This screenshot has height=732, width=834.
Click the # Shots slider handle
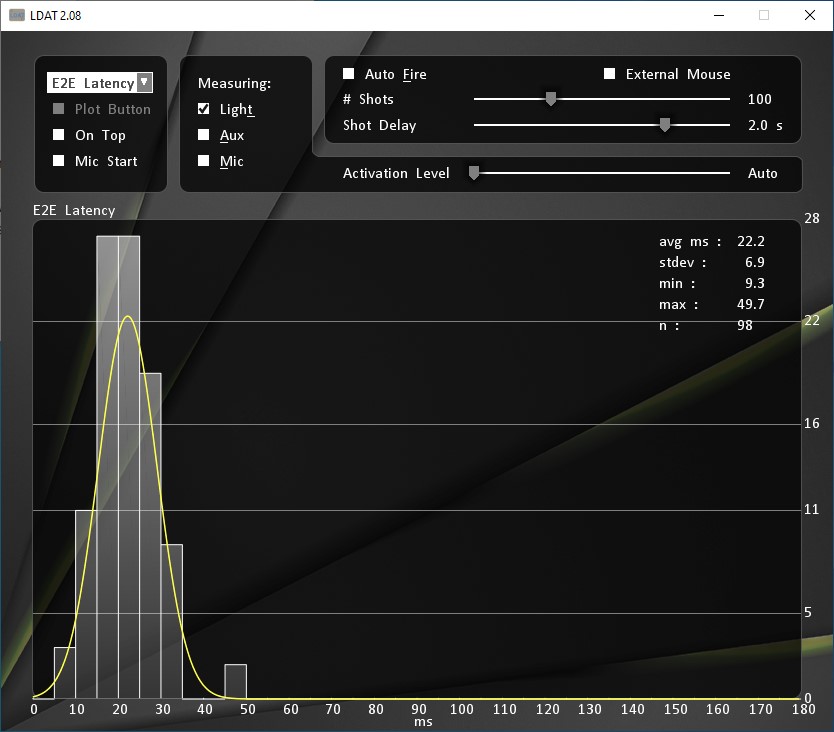coord(551,99)
